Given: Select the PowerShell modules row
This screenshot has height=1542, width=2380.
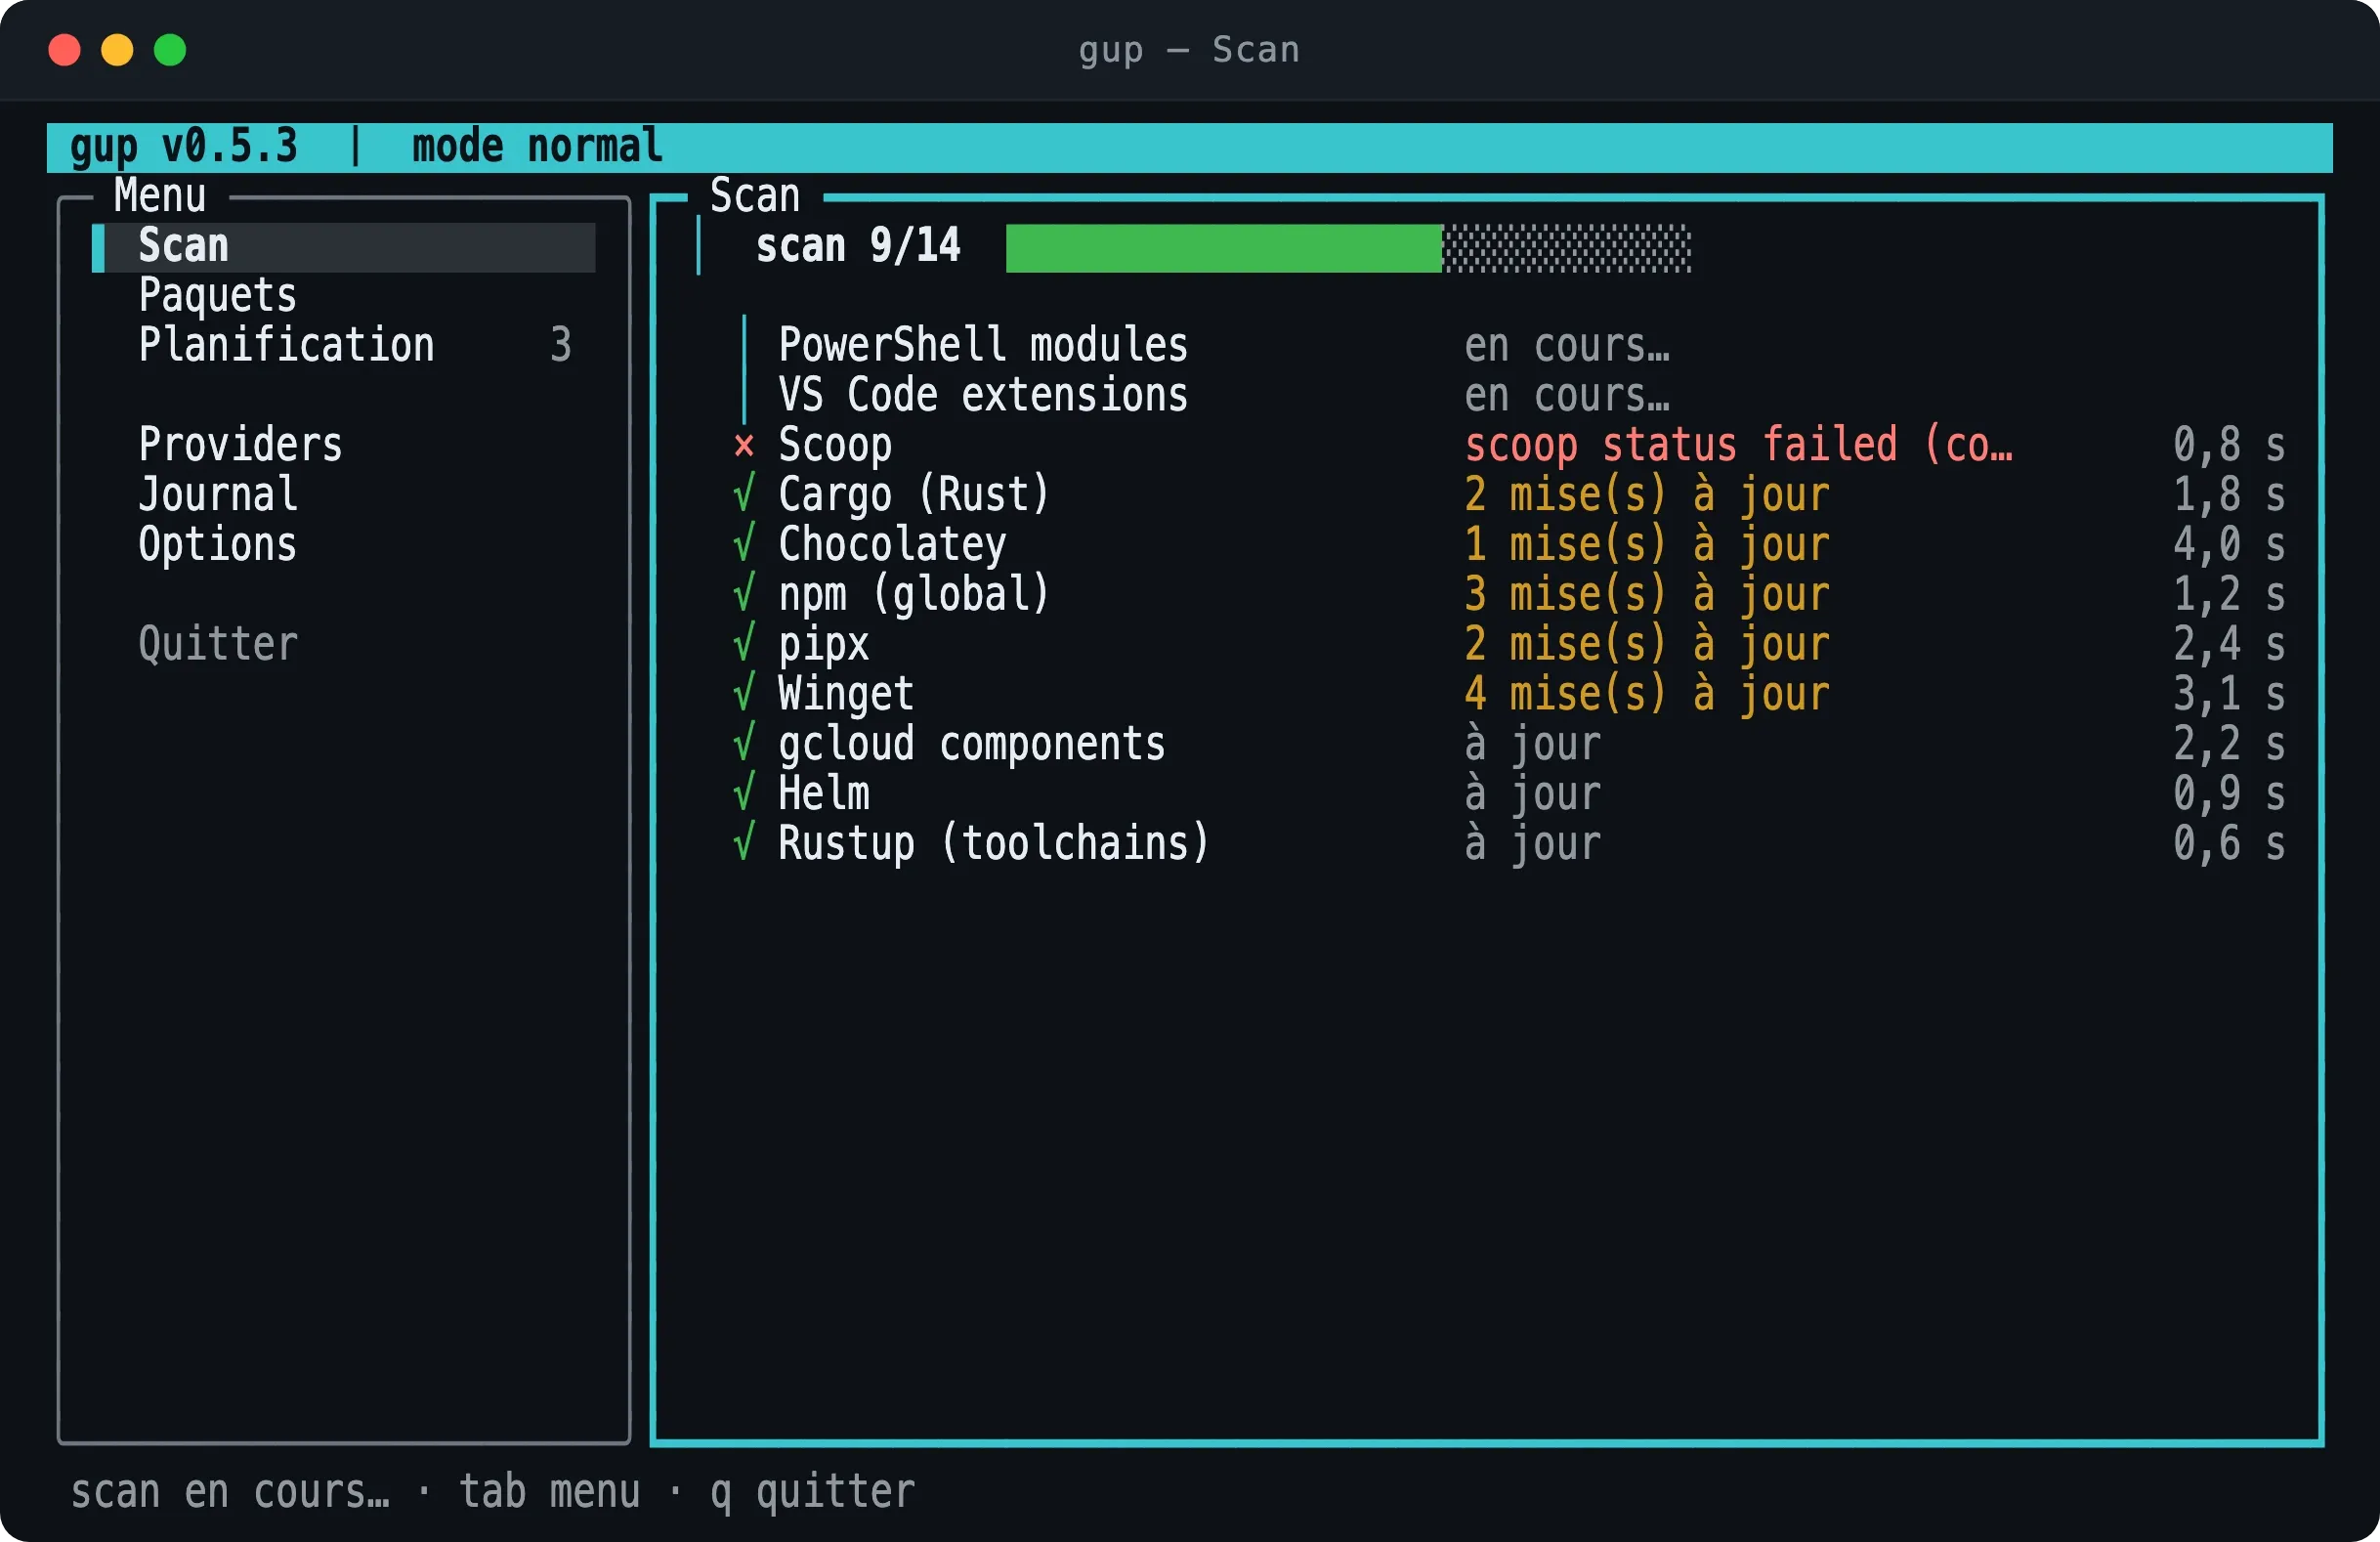Looking at the screenshot, I should (x=1508, y=345).
